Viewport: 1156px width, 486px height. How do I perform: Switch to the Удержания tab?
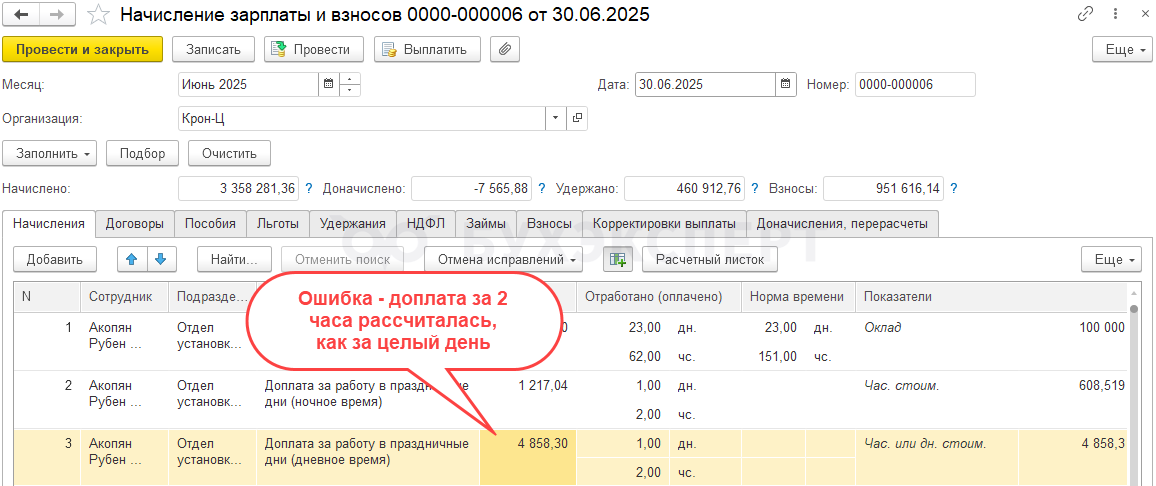[x=352, y=223]
